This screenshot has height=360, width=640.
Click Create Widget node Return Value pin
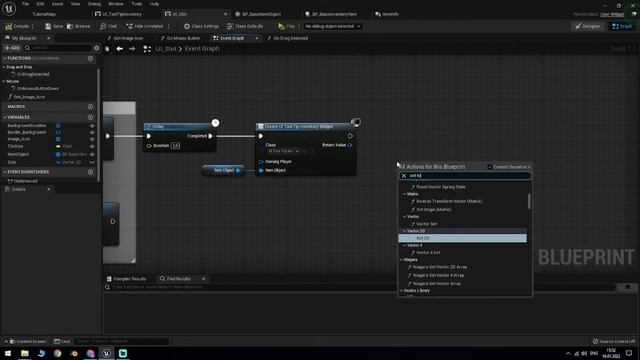coord(350,145)
